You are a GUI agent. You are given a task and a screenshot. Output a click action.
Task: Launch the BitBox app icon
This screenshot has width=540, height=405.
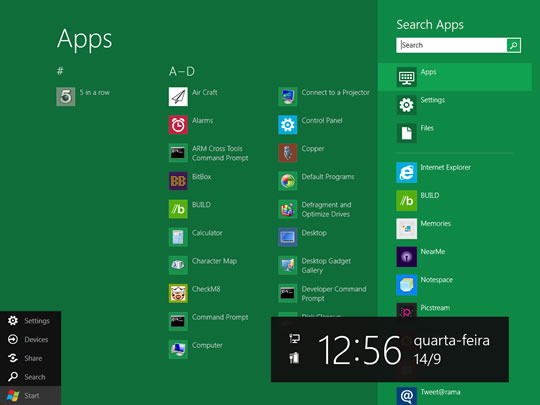pyautogui.click(x=178, y=181)
